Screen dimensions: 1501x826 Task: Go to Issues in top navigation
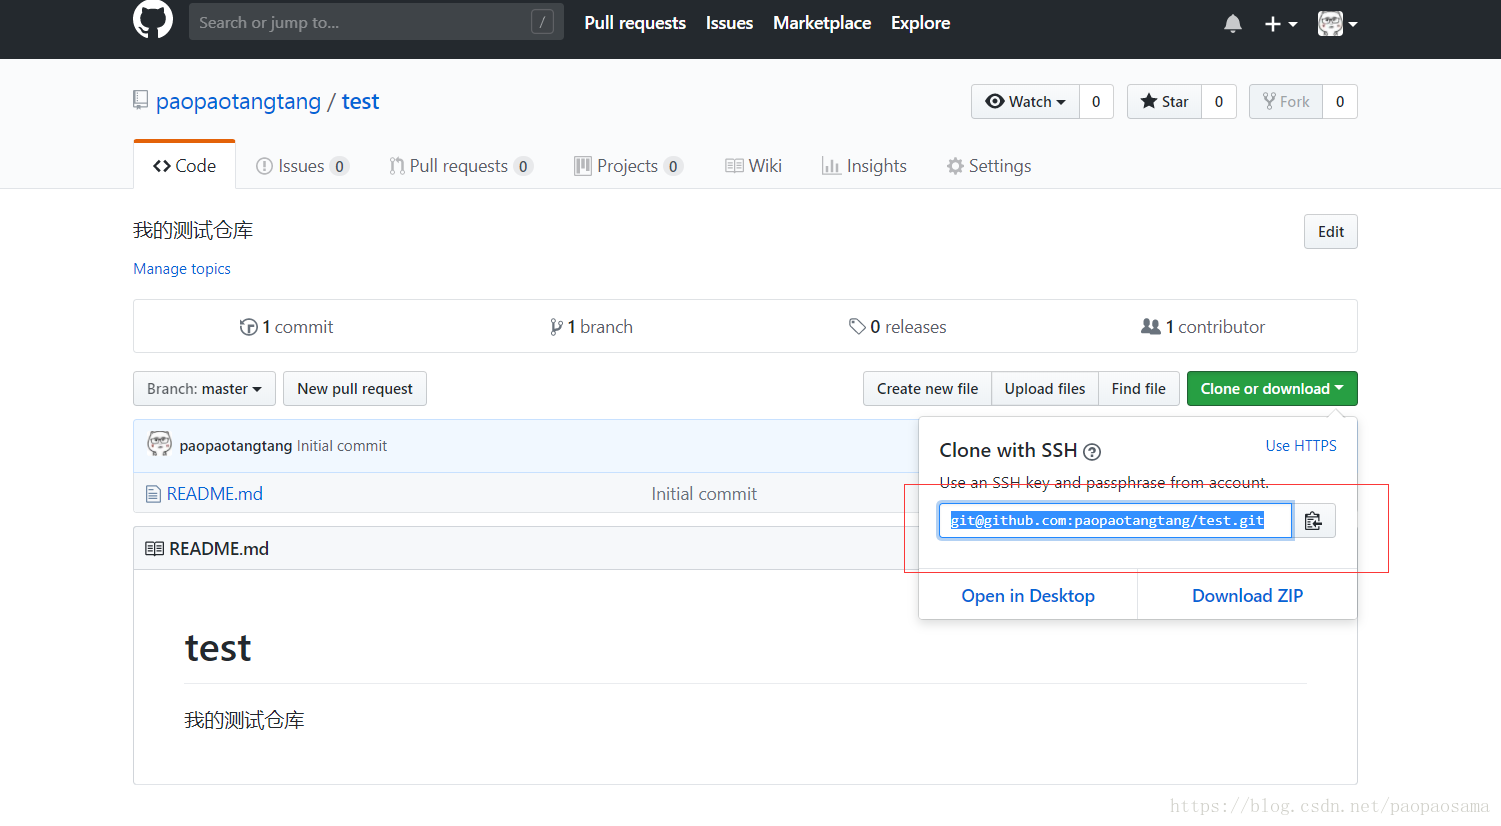[x=729, y=23]
